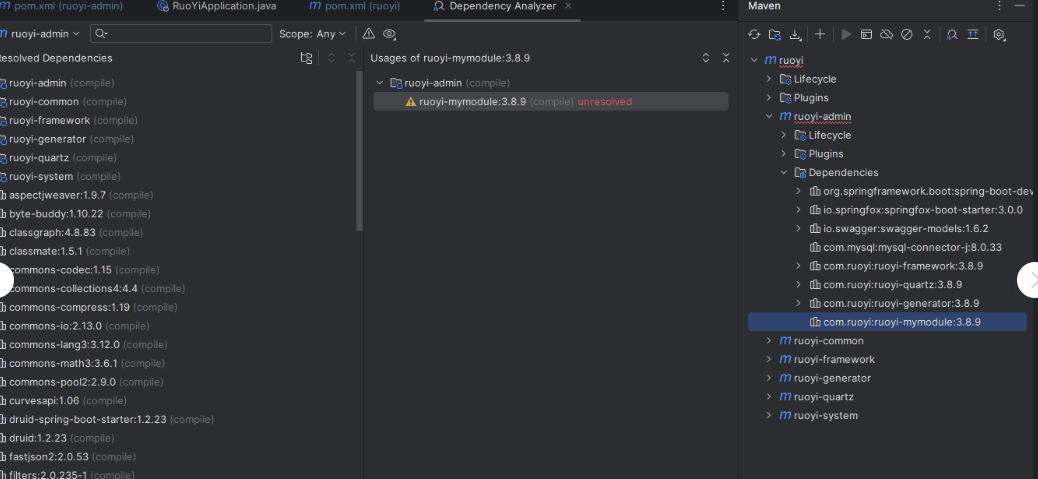
Task: Expand ruoyi Lifecycle node
Action: click(x=769, y=79)
